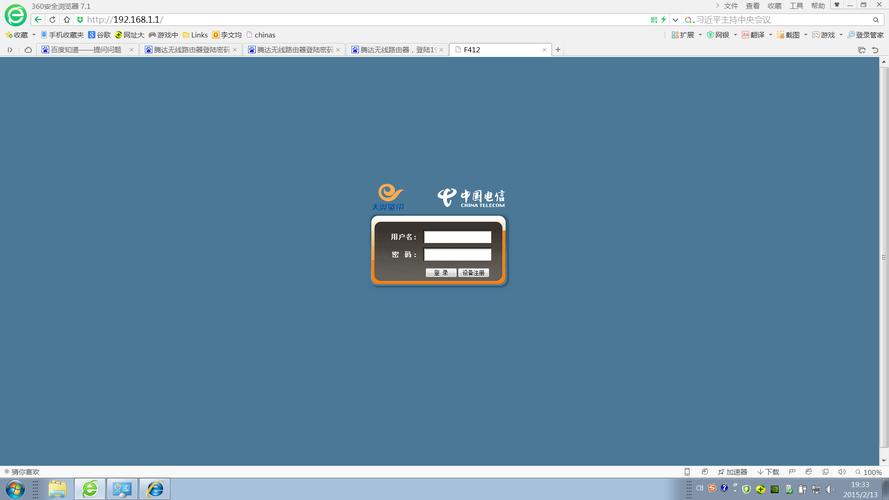Screen dimensions: 889x500
Task: Open the 工具 menu
Action: point(796,5)
